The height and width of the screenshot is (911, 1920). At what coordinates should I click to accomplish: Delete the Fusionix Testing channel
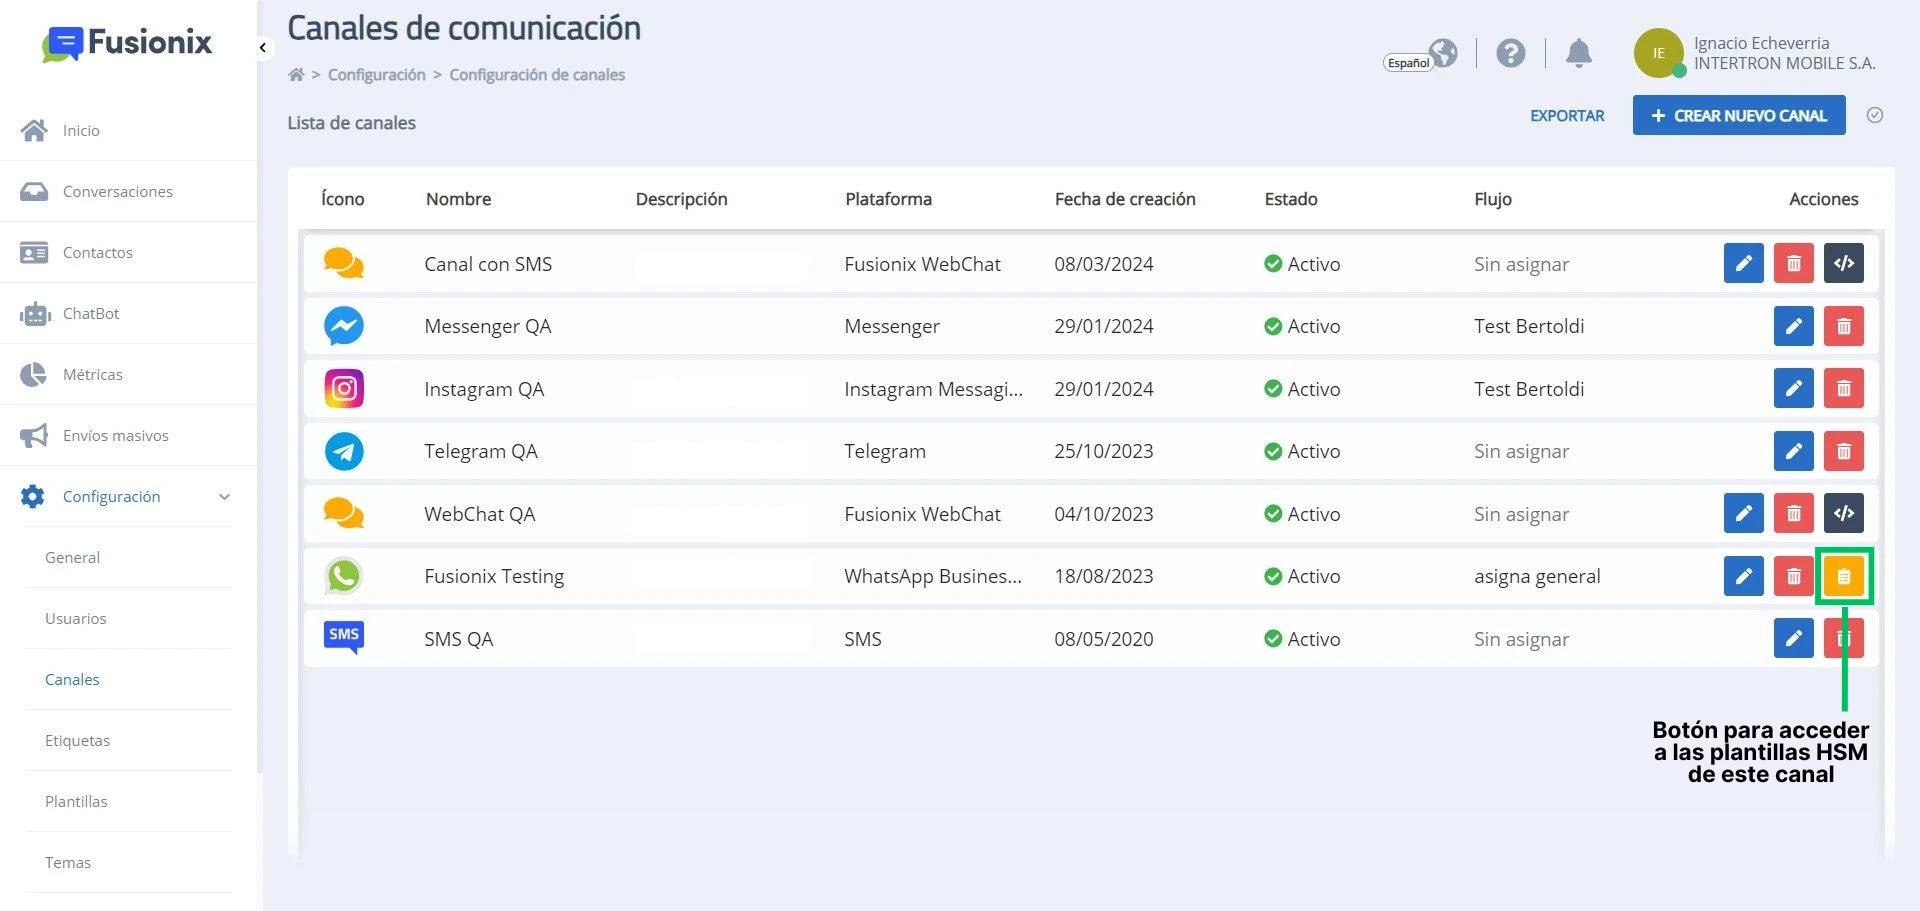1793,576
